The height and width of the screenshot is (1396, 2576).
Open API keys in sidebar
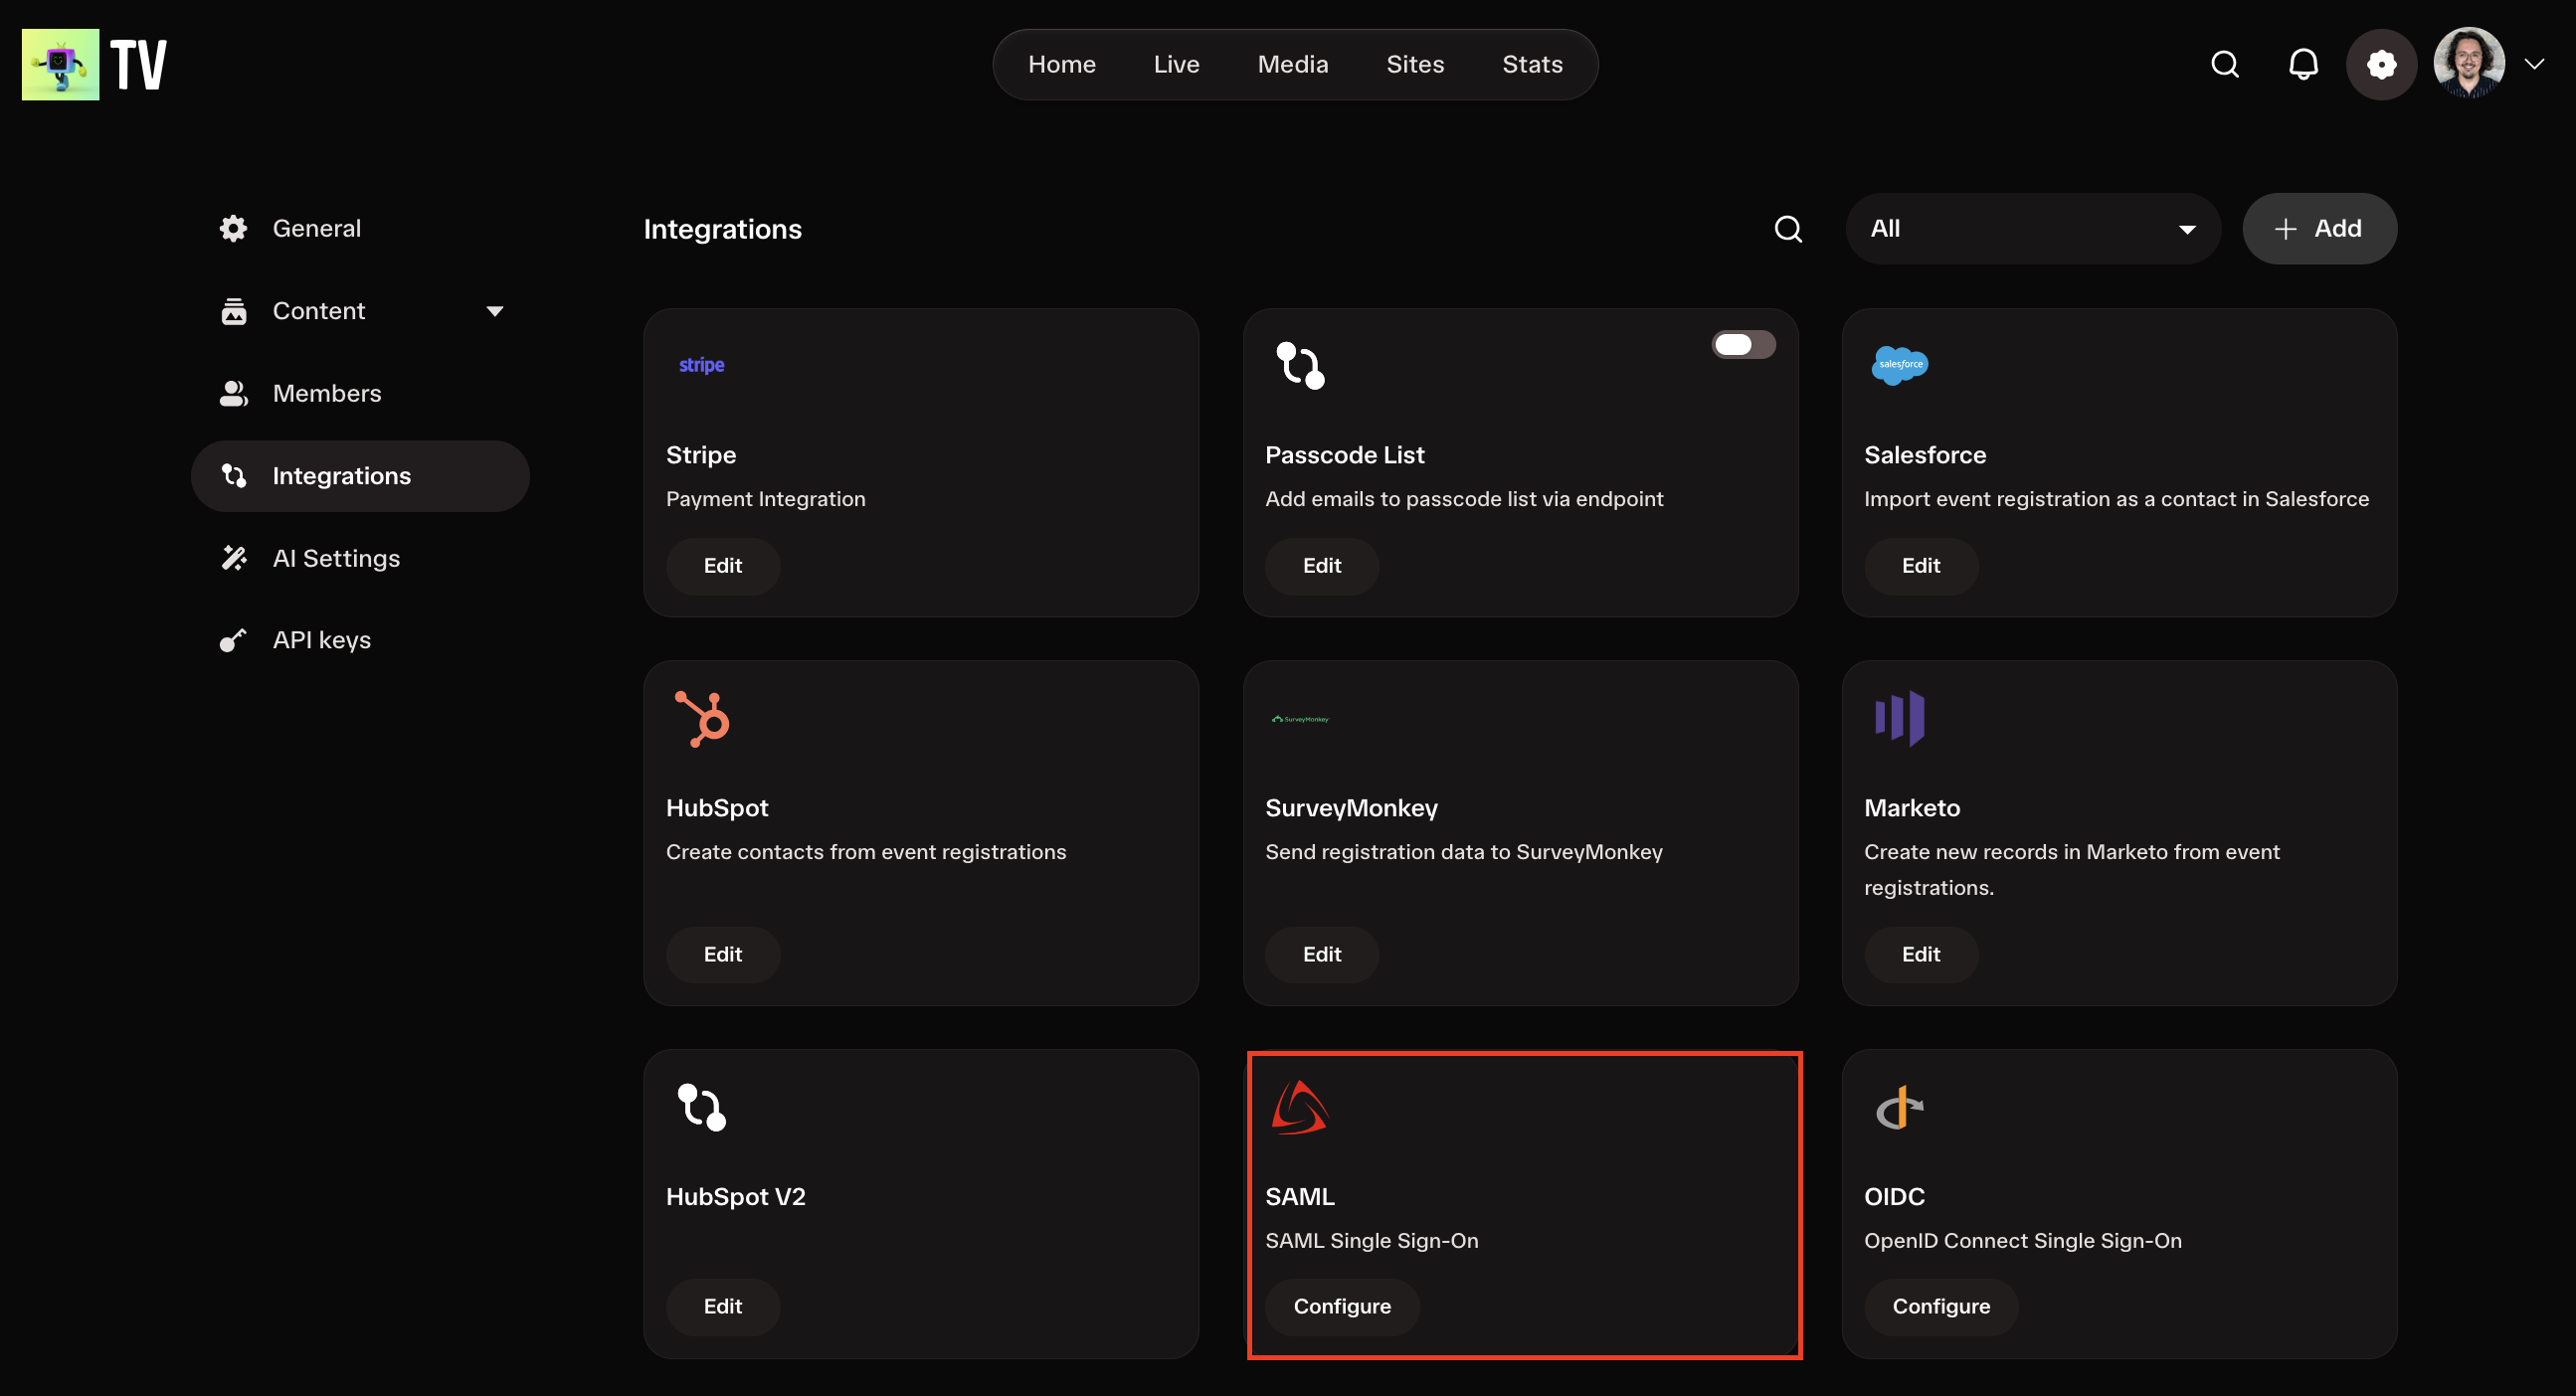360,640
